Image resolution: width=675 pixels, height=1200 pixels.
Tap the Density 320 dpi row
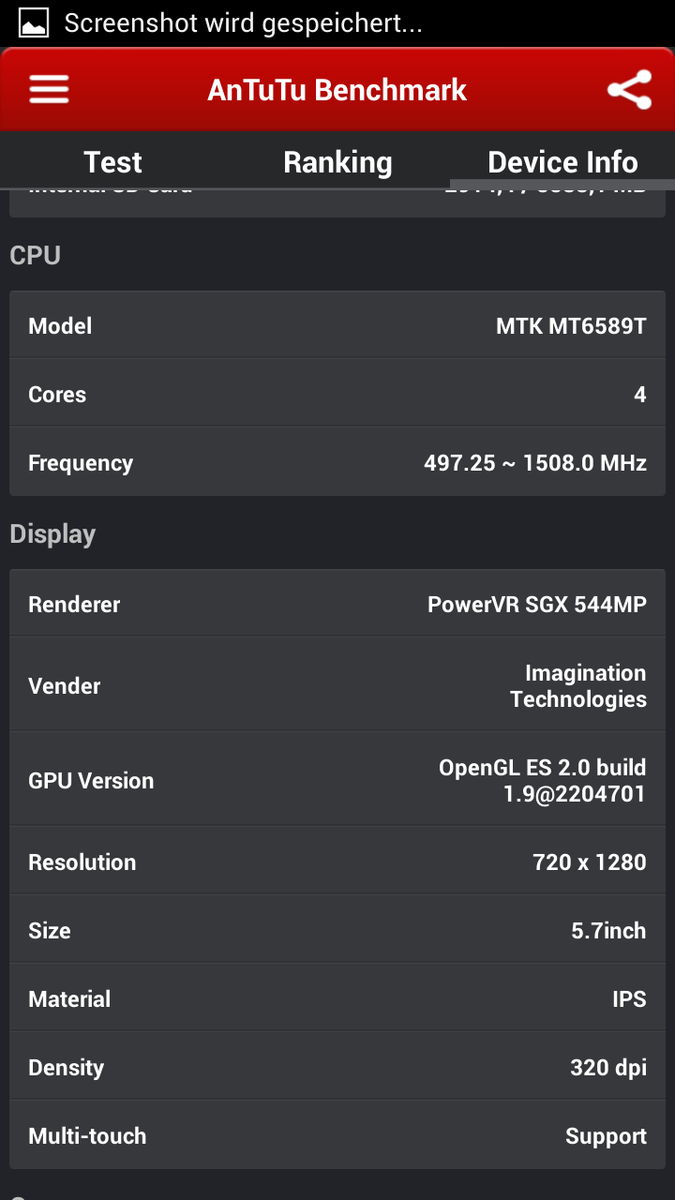pyautogui.click(x=337, y=1067)
